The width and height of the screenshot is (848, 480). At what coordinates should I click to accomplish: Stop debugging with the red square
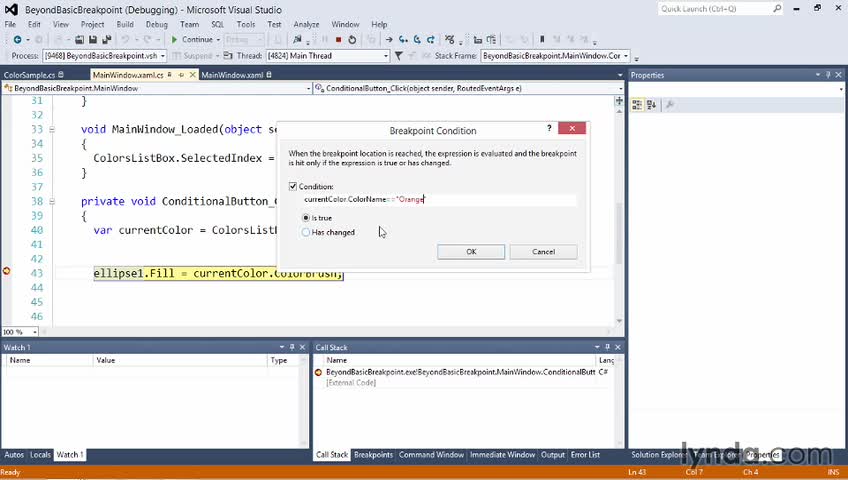pyautogui.click(x=339, y=39)
